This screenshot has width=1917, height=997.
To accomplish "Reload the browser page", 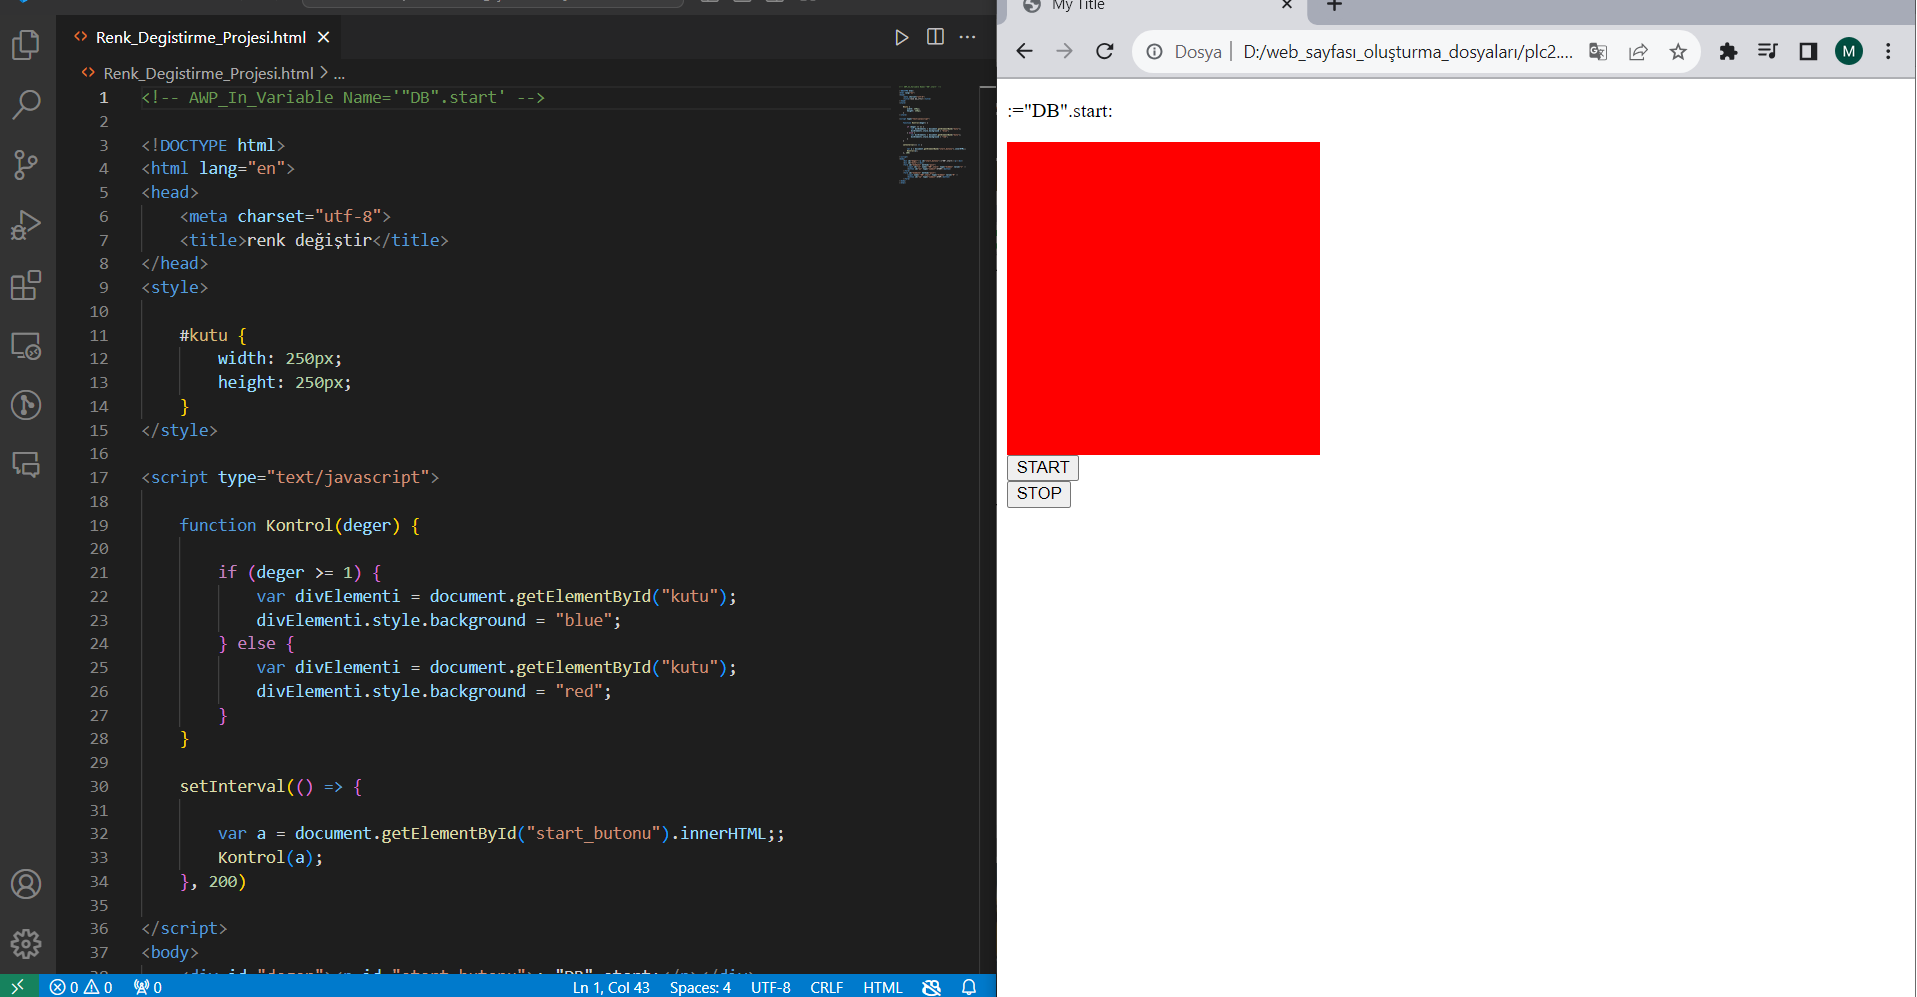I will point(1104,52).
